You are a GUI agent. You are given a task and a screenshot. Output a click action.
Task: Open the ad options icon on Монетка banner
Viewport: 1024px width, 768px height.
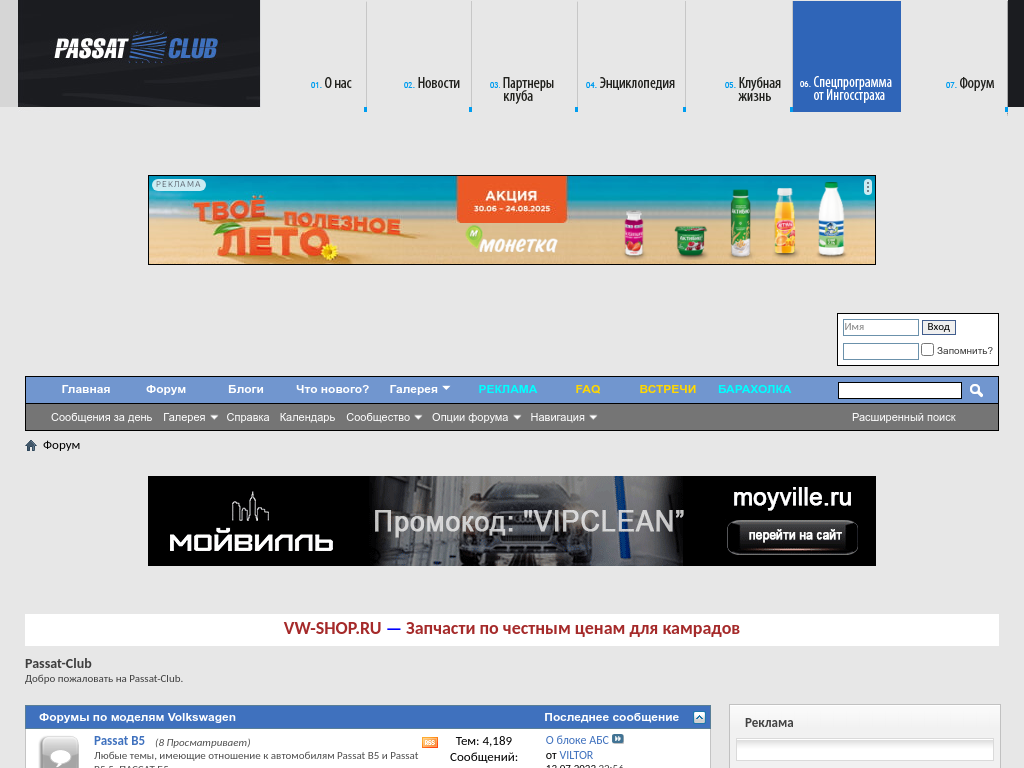868,186
